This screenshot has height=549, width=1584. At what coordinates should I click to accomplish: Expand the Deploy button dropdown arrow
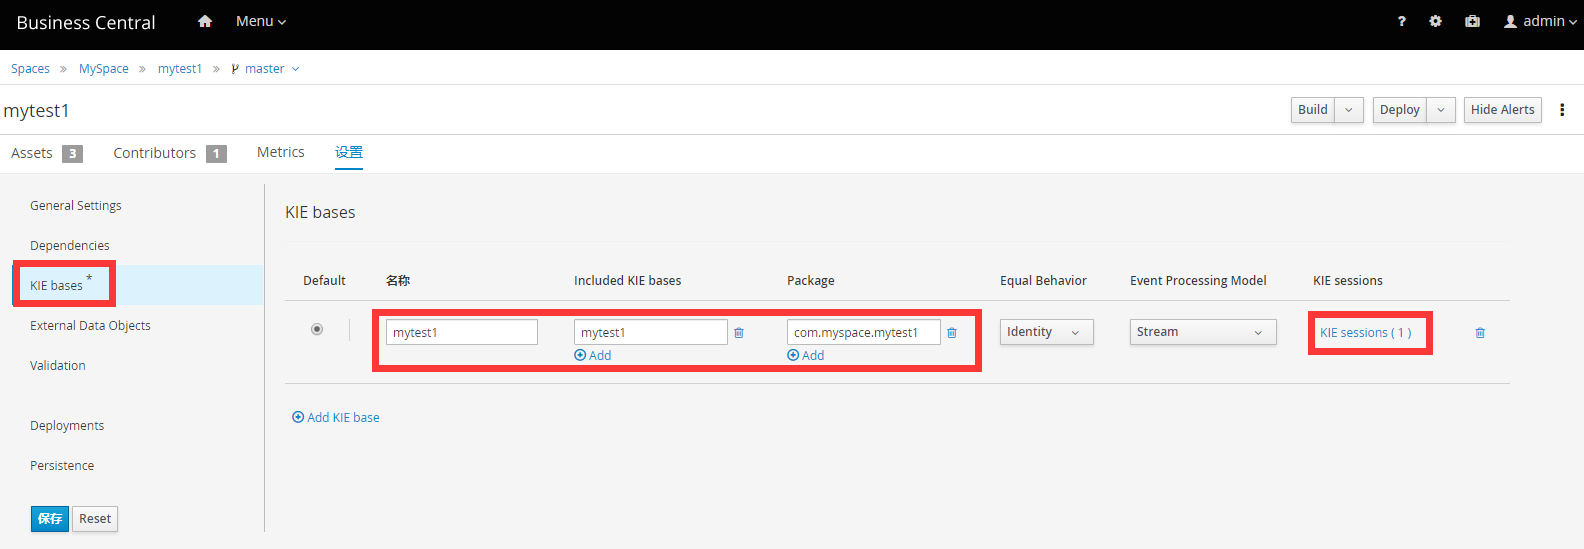click(1441, 110)
